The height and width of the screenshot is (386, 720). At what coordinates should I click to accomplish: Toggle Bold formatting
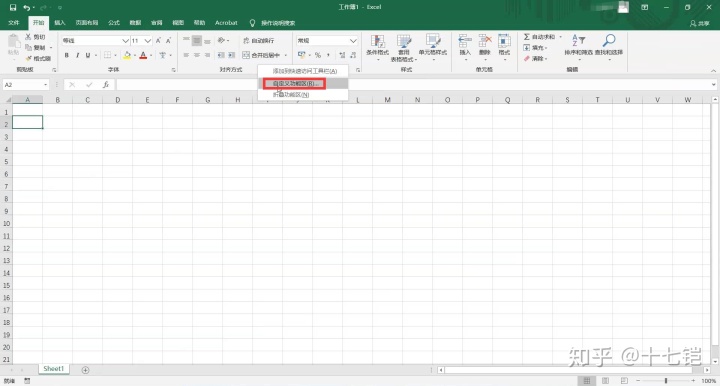pyautogui.click(x=67, y=55)
